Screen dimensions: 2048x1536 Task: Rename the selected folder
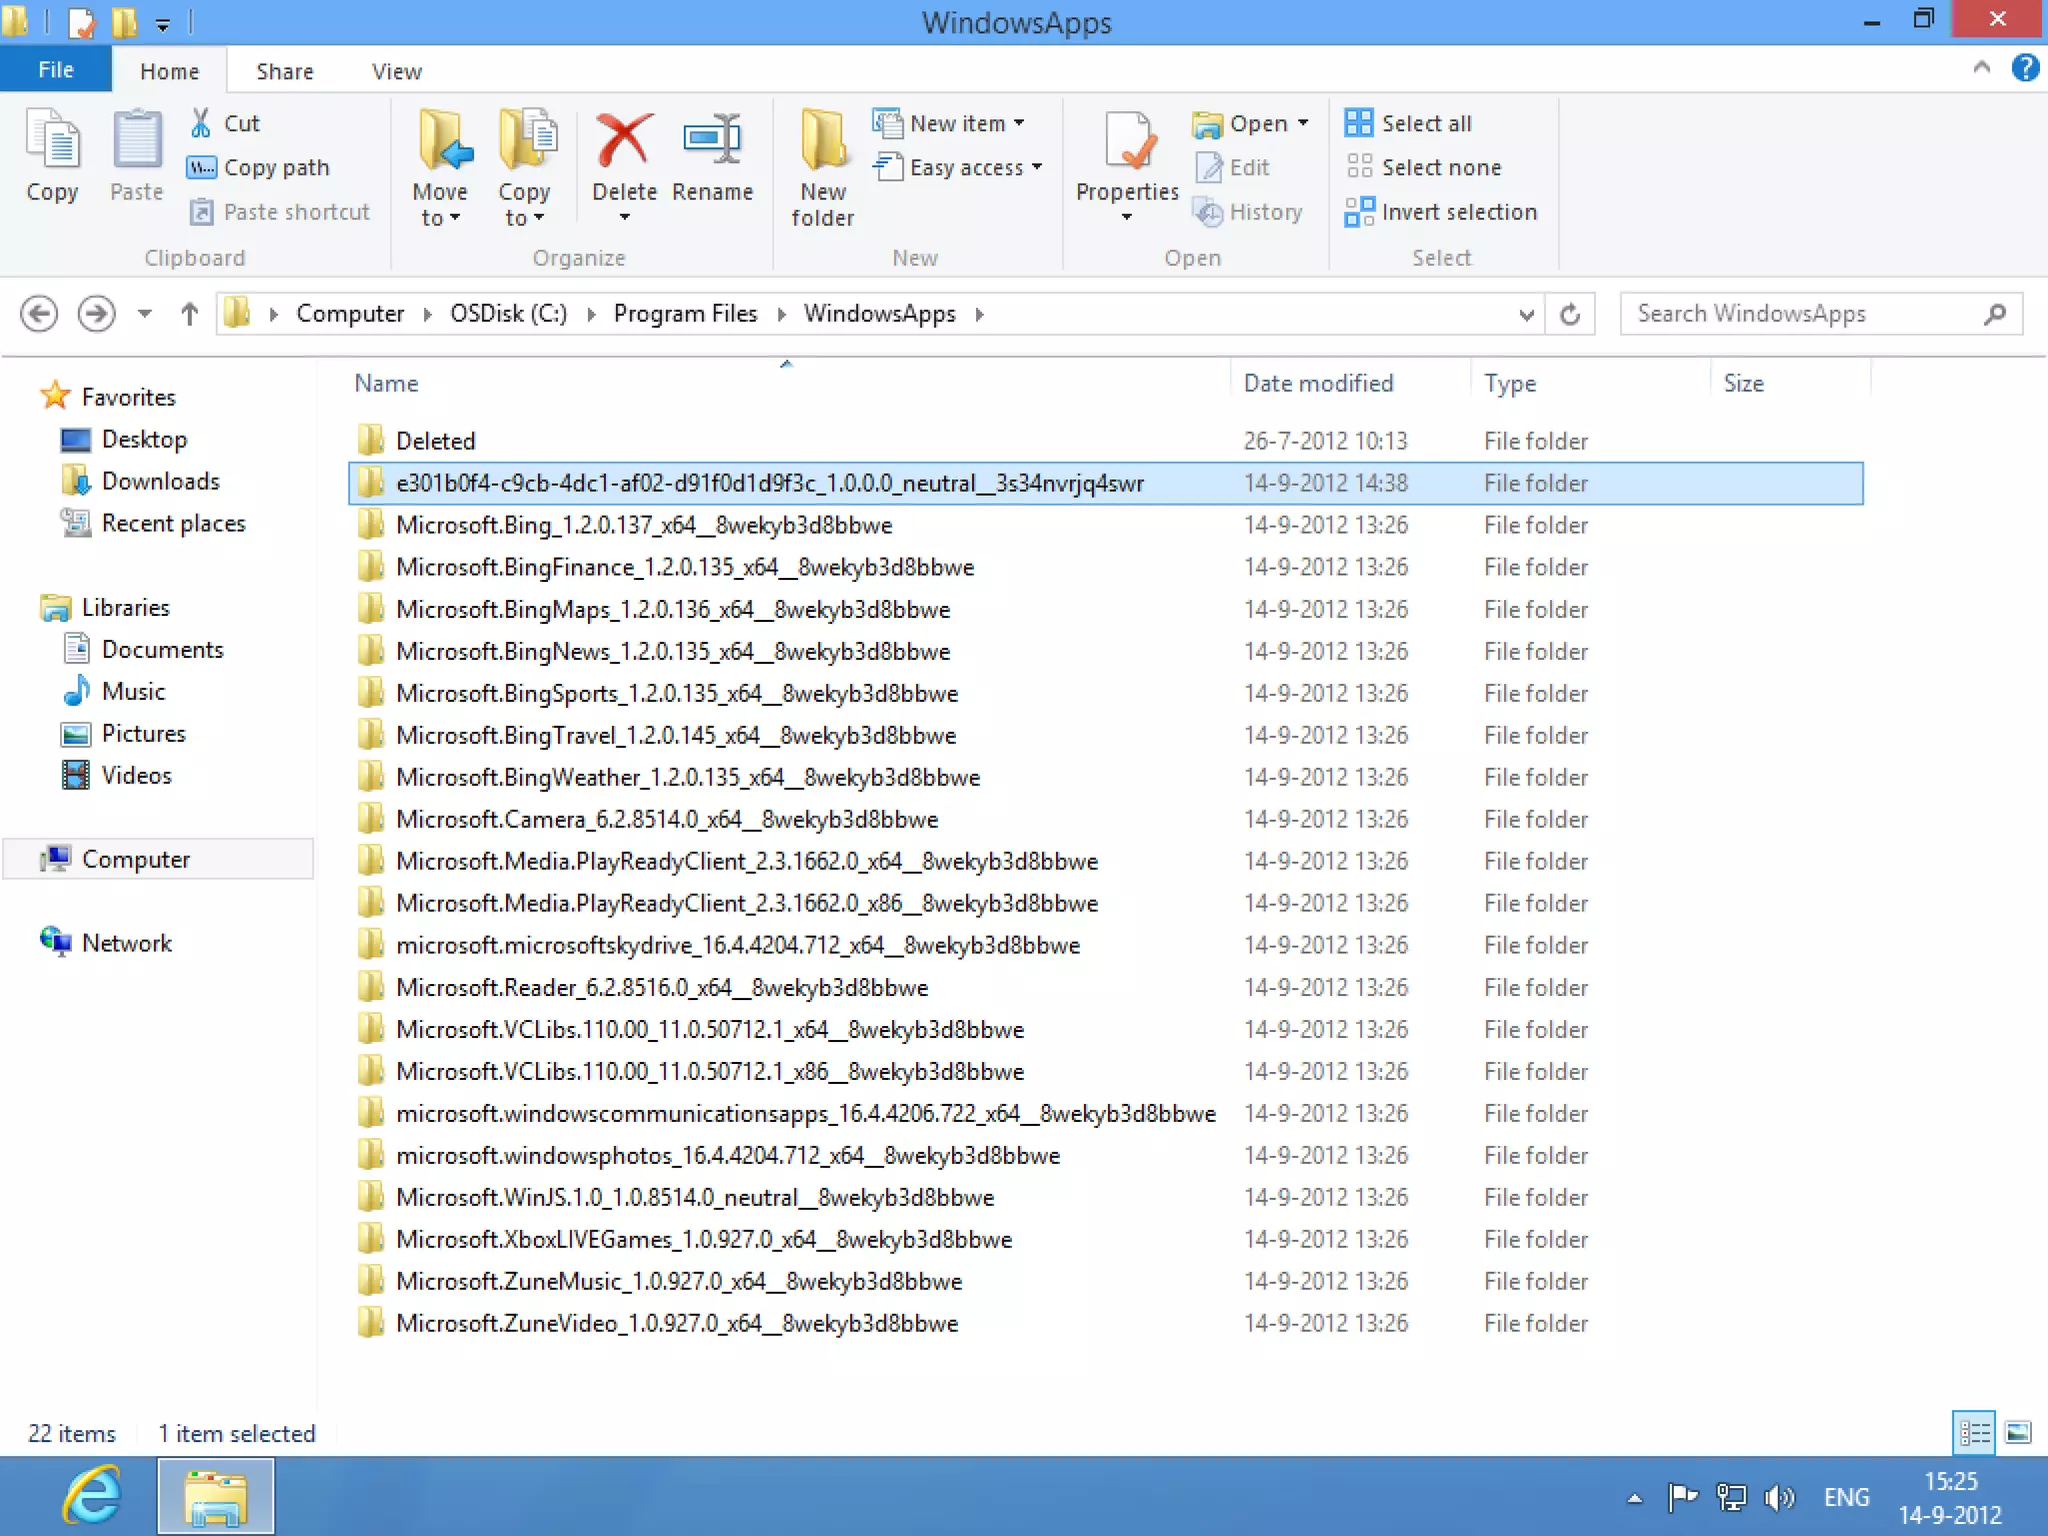712,155
